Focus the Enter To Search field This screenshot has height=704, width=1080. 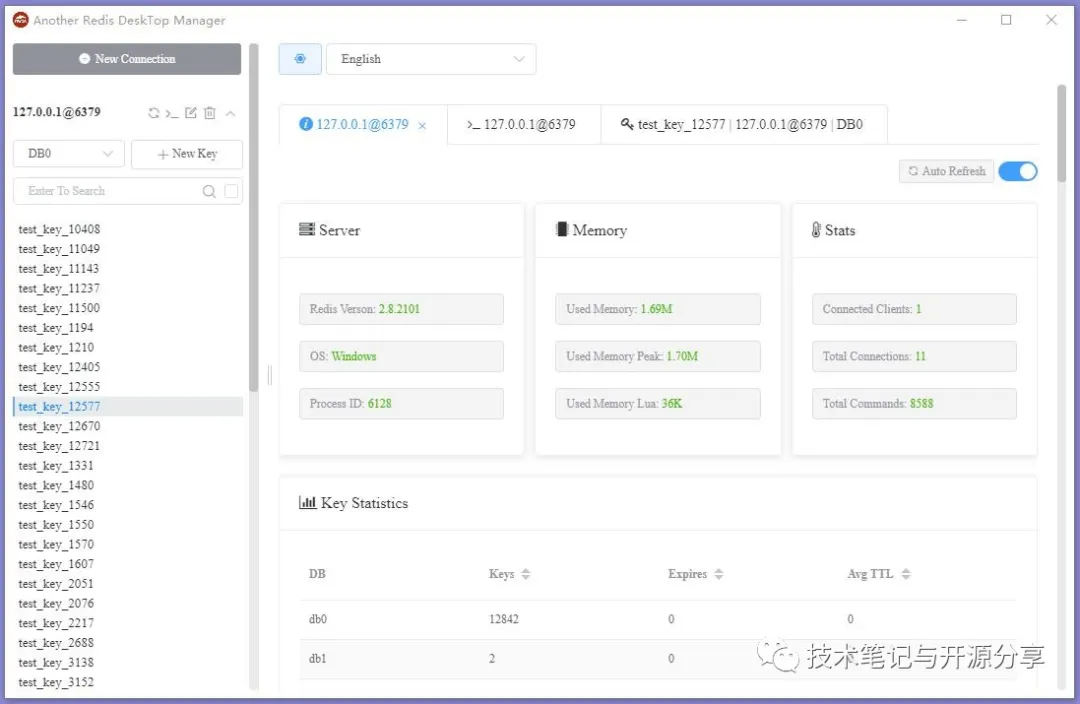coord(110,191)
